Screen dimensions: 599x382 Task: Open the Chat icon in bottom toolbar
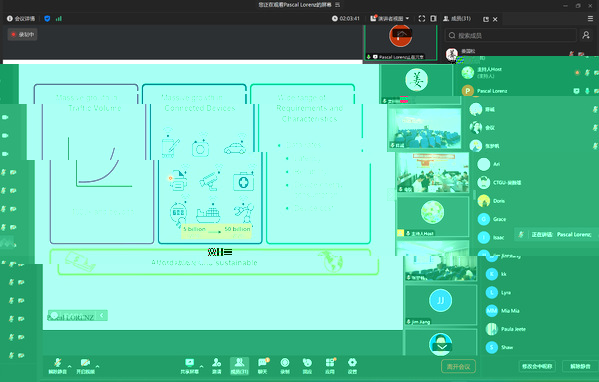tap(262, 366)
